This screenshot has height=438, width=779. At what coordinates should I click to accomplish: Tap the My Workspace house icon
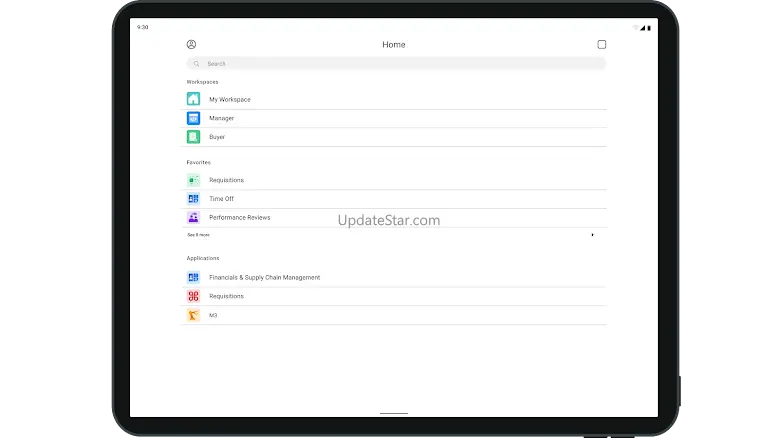(193, 99)
